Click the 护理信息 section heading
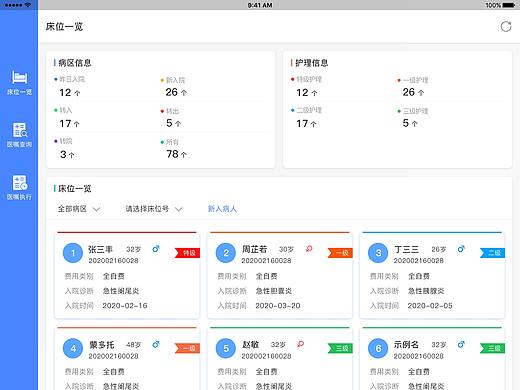This screenshot has width=520, height=390. pyautogui.click(x=312, y=63)
